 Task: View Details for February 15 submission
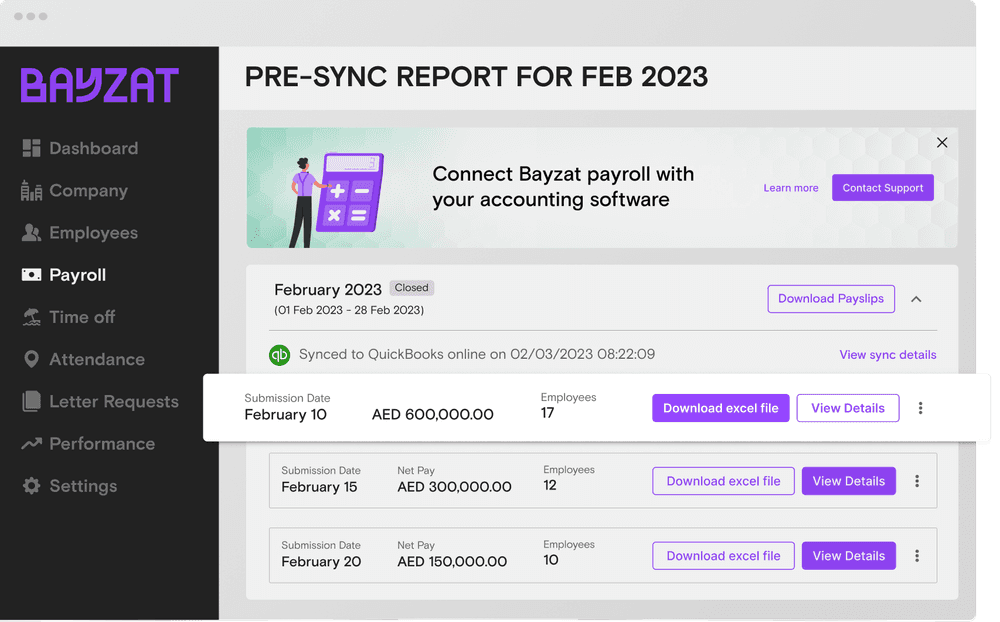coord(849,481)
